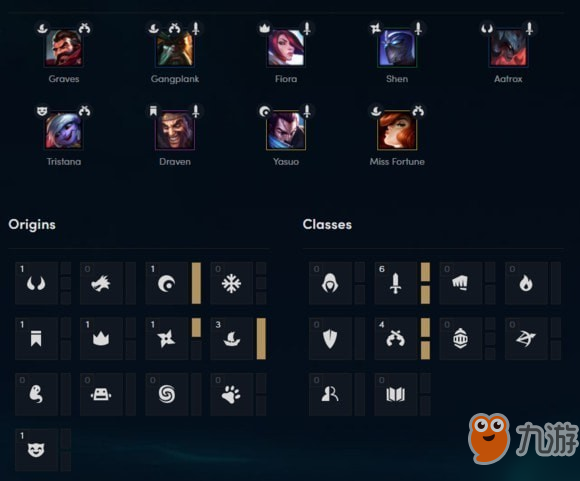Click the Wild paw print origin icon
The width and height of the screenshot is (580, 481).
coord(232,394)
